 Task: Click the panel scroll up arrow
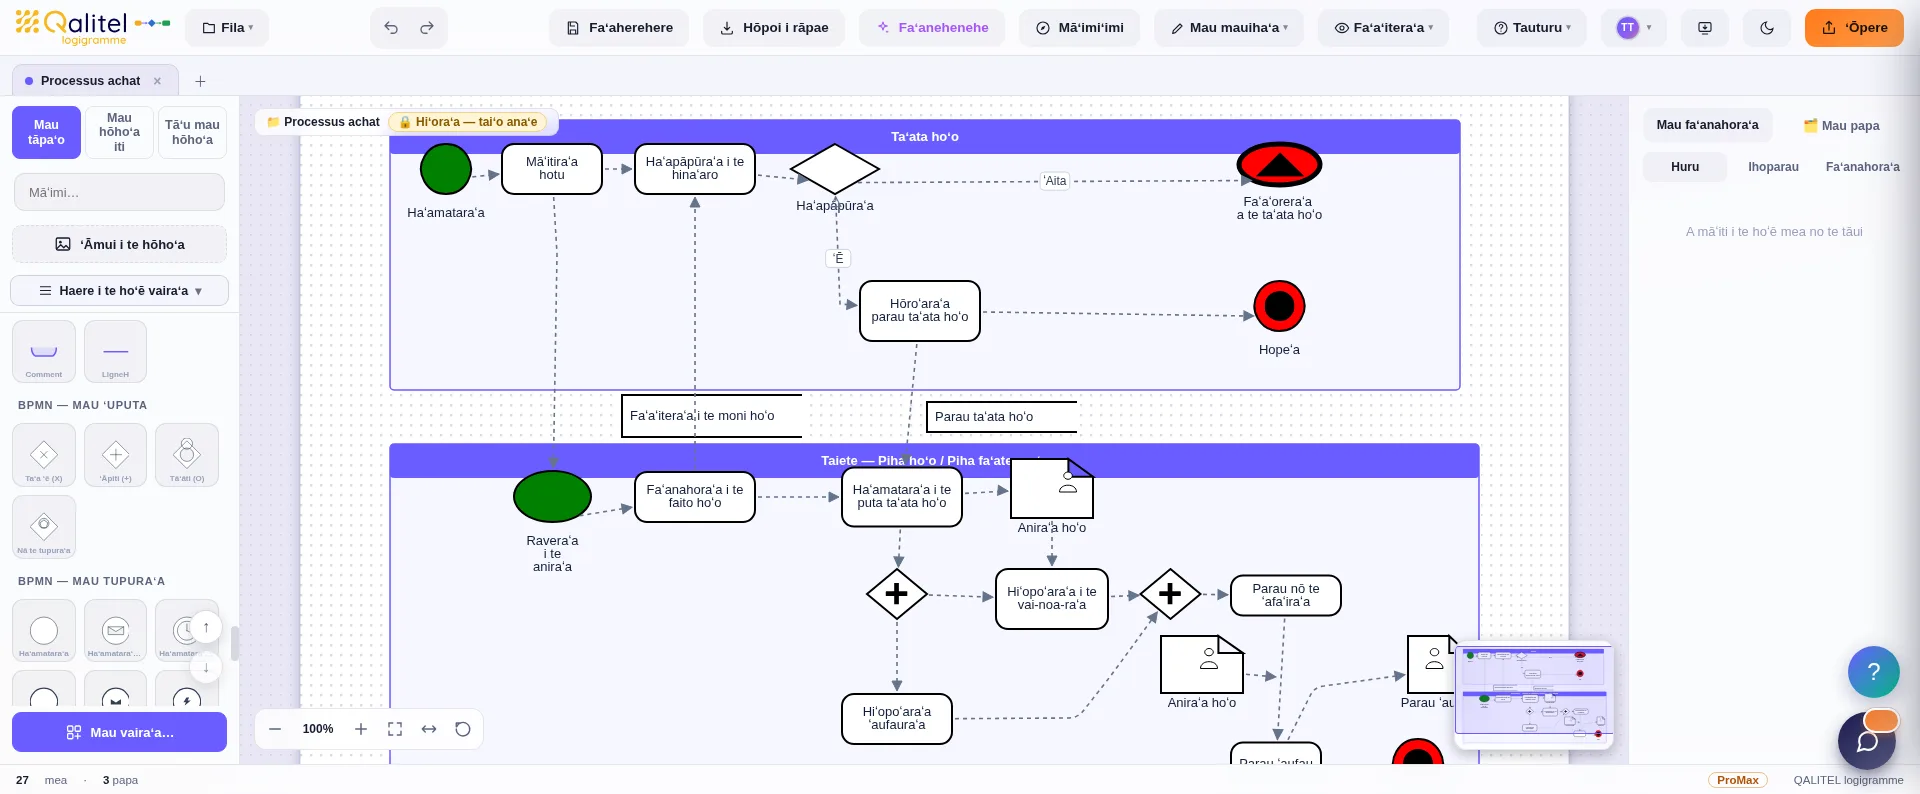[x=206, y=627]
